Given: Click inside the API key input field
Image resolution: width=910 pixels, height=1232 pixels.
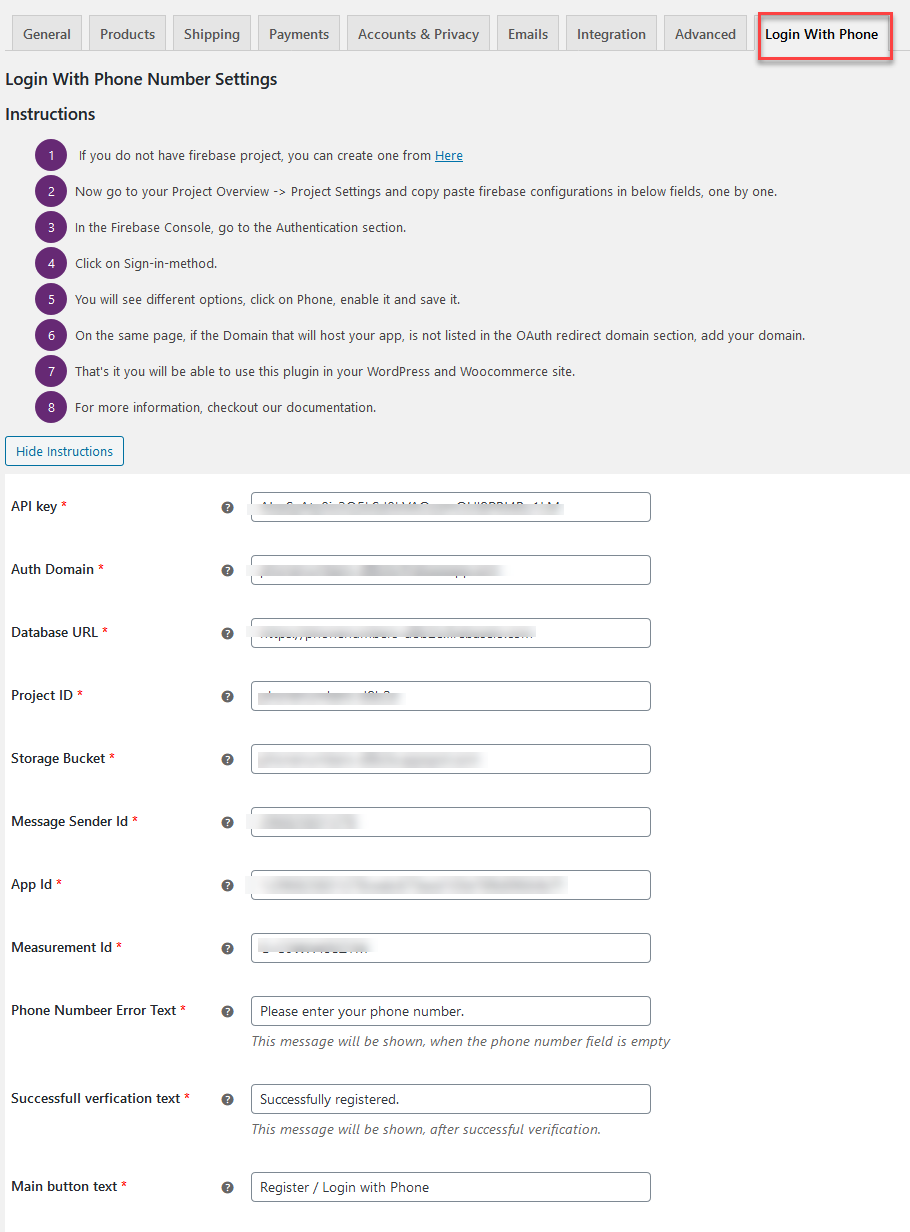Looking at the screenshot, I should (x=450, y=507).
